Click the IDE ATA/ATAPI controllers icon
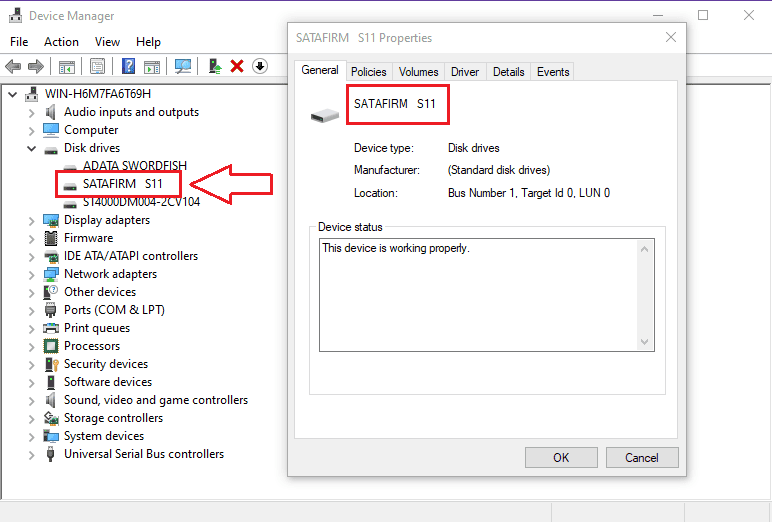This screenshot has width=772, height=522. pos(51,256)
